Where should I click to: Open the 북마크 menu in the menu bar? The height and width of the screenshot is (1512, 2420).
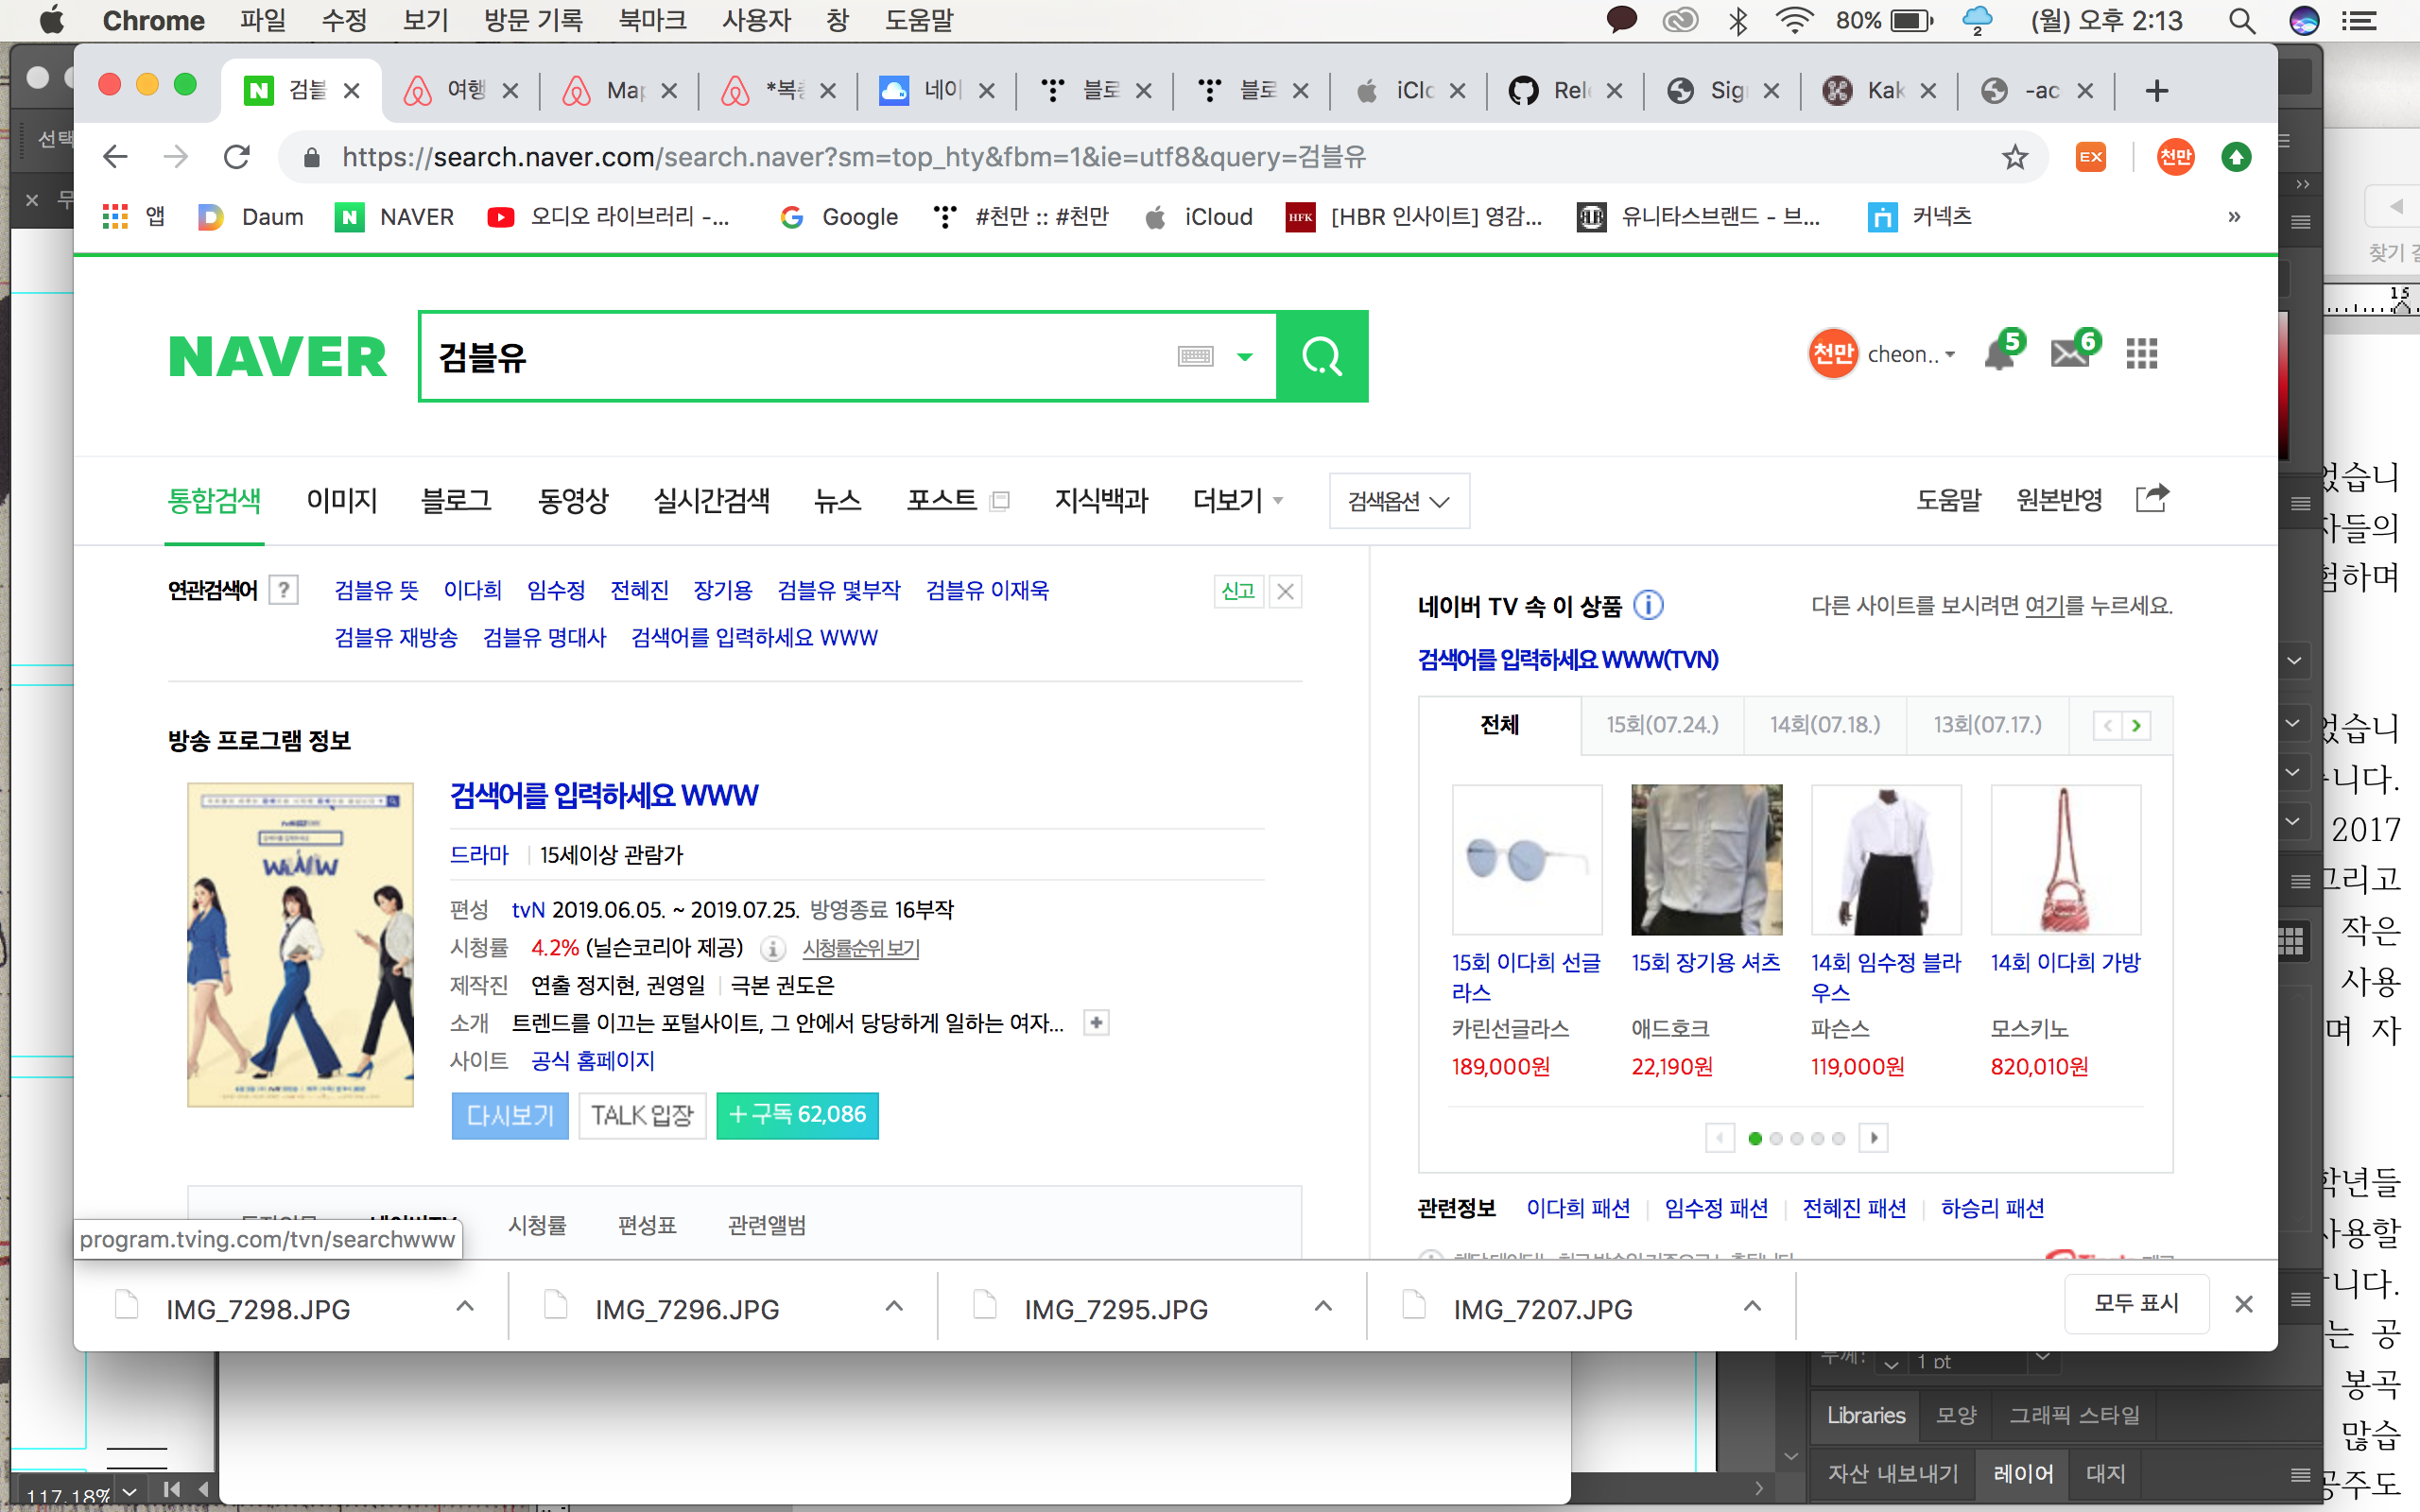coord(652,20)
